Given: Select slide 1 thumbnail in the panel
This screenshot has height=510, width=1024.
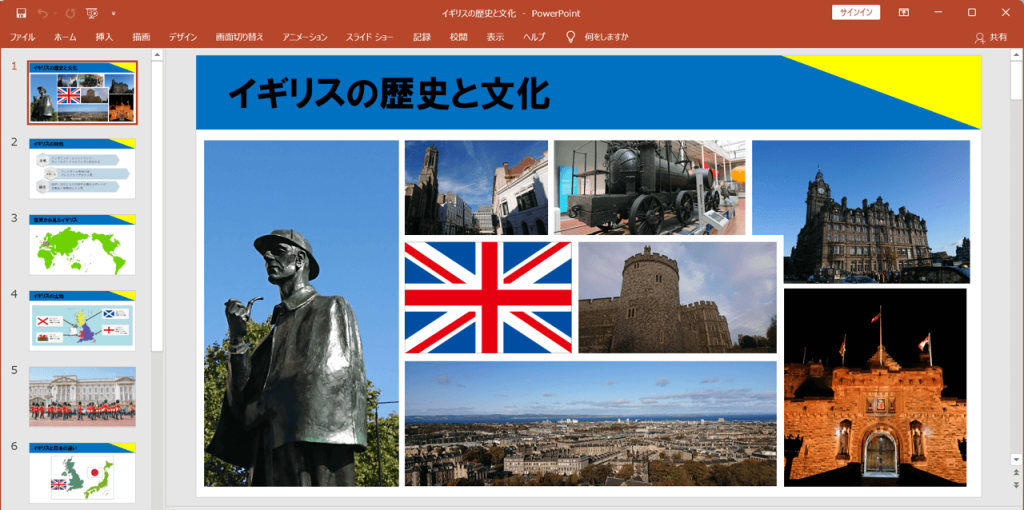Looking at the screenshot, I should click(82, 92).
